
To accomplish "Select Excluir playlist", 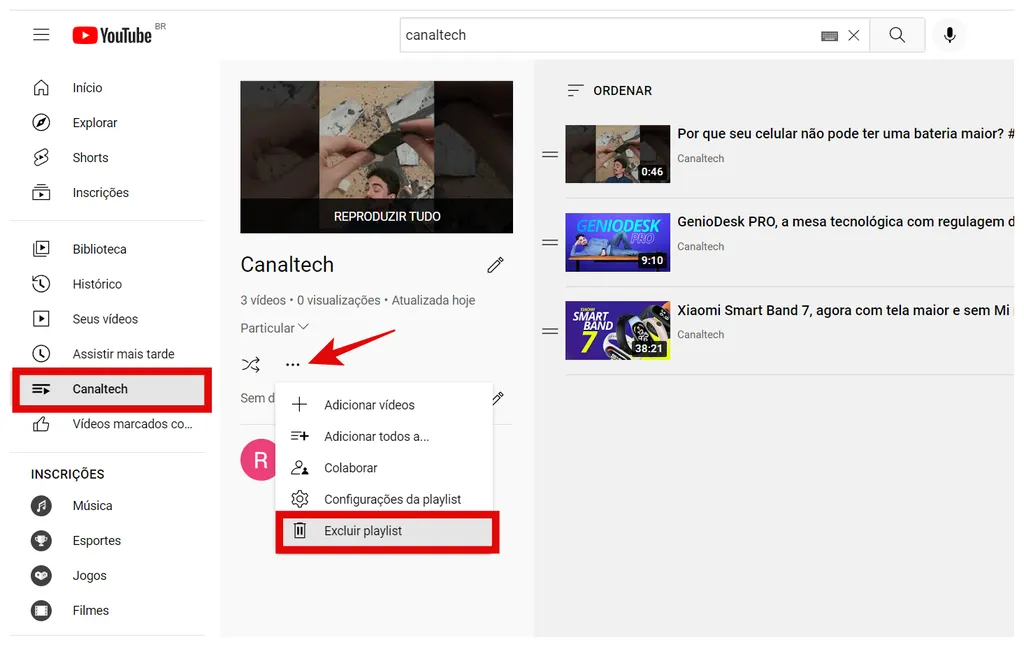I will click(387, 531).
